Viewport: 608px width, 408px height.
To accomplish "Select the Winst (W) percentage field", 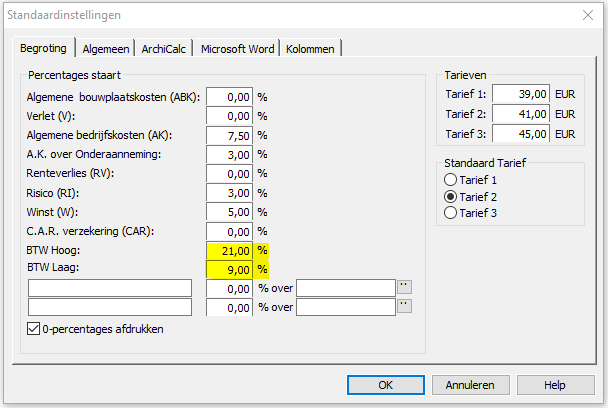I will pos(230,212).
